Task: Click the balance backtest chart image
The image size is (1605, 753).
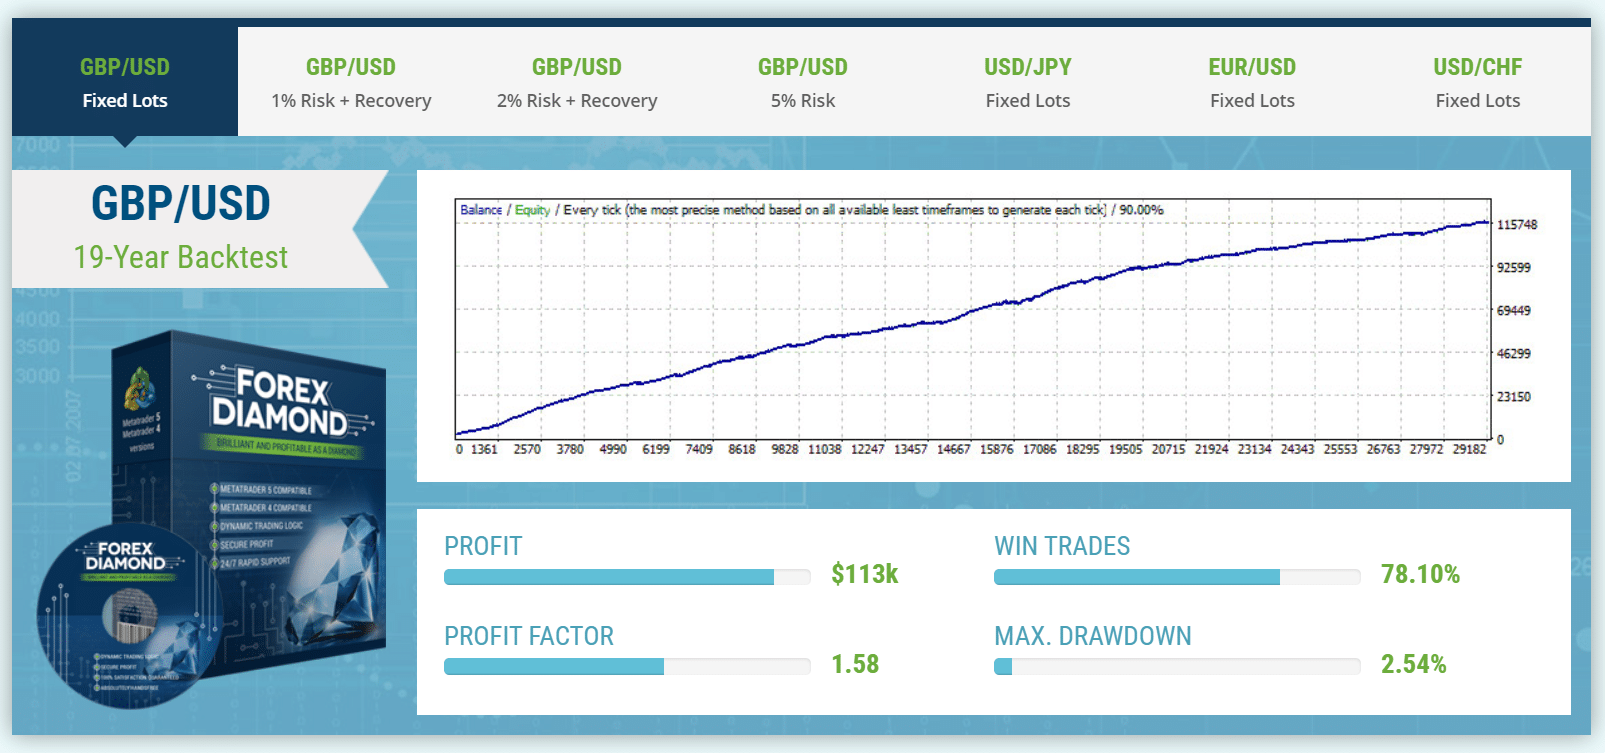Action: pyautogui.click(x=994, y=327)
